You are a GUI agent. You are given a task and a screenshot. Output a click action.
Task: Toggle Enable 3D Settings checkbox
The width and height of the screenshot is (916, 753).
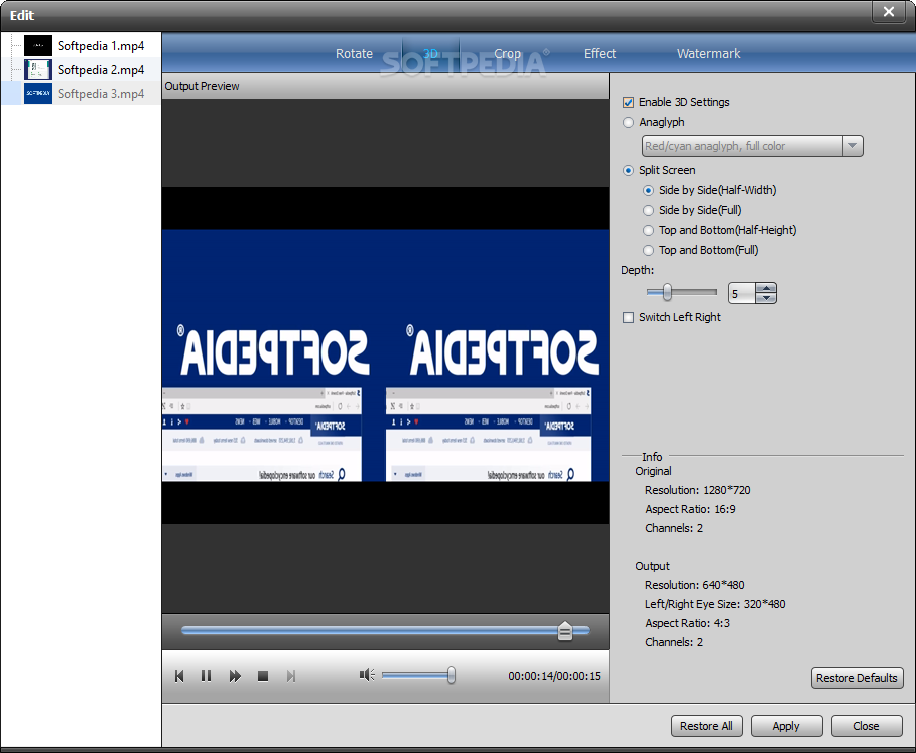click(629, 103)
